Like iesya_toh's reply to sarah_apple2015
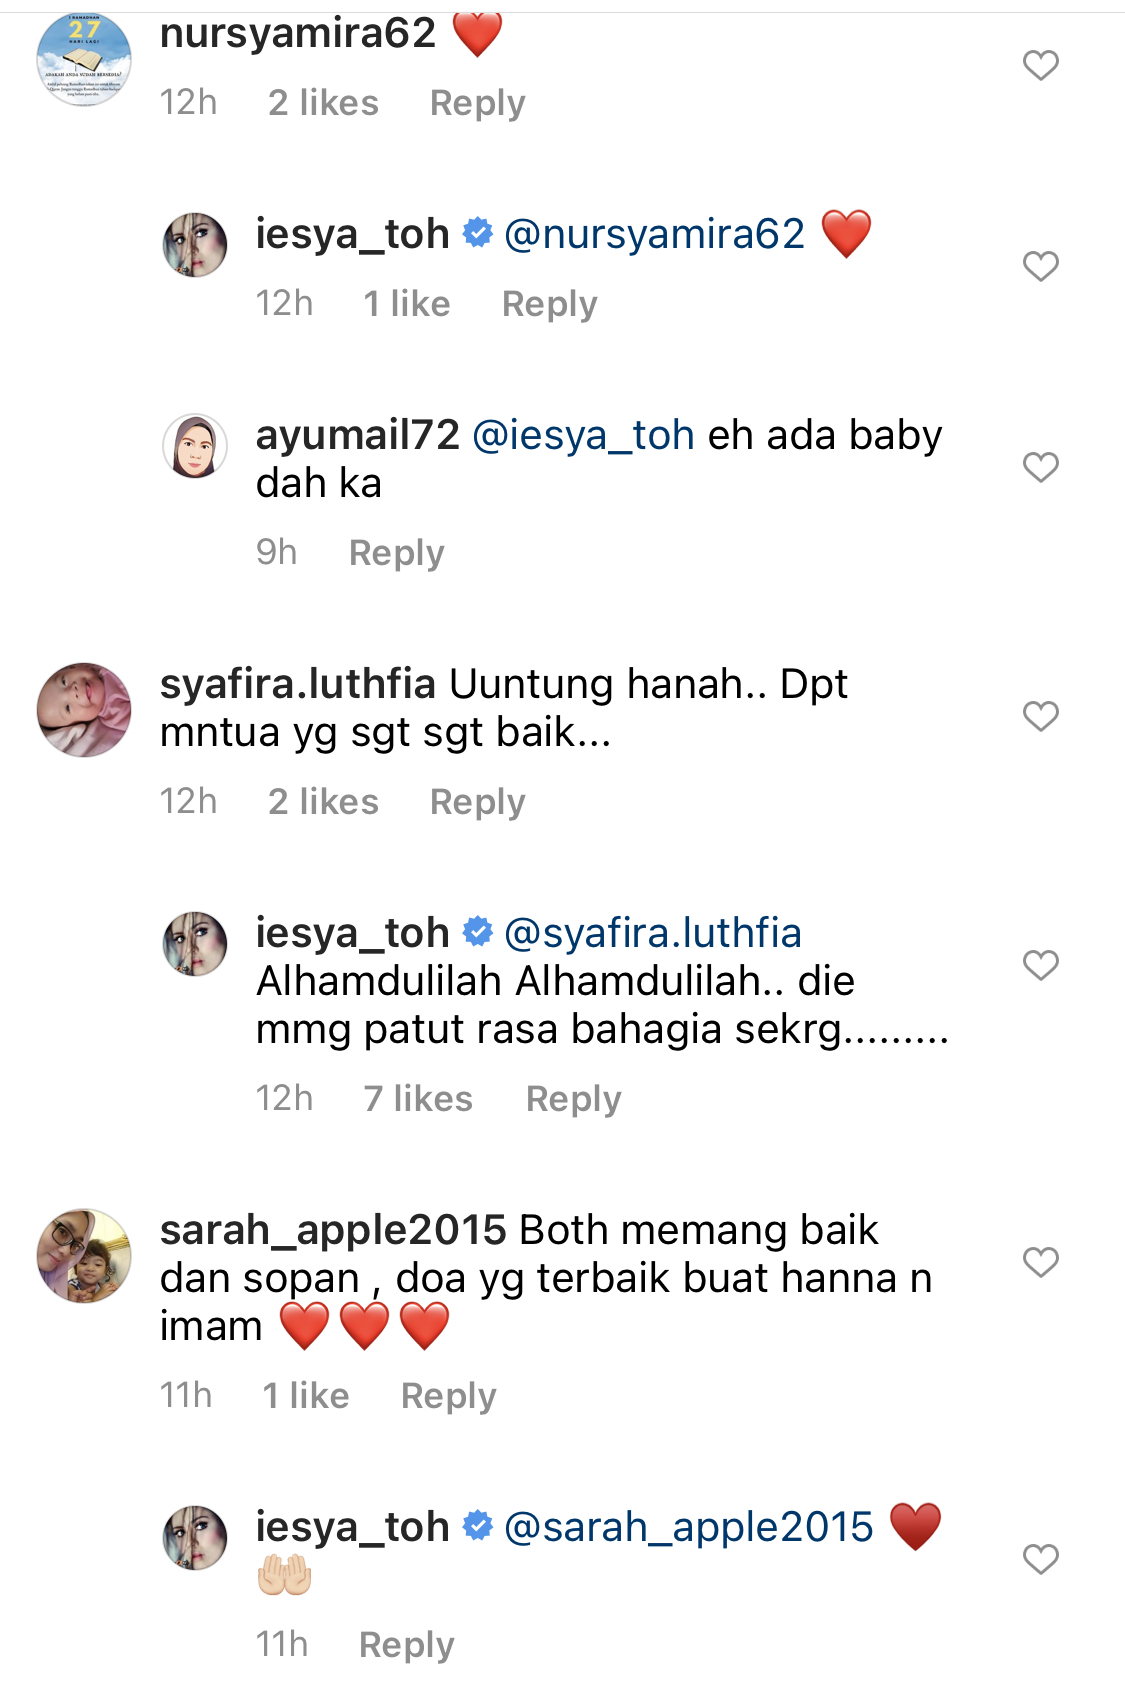 [x=1041, y=1559]
